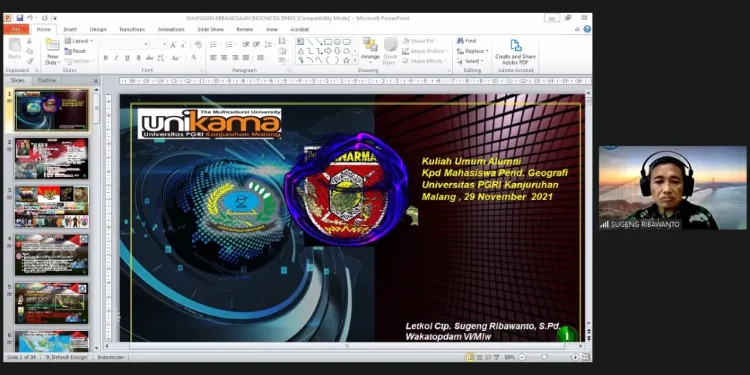Switch to the Slide Show tab
Viewport: 750px width, 375px height.
pos(211,29)
